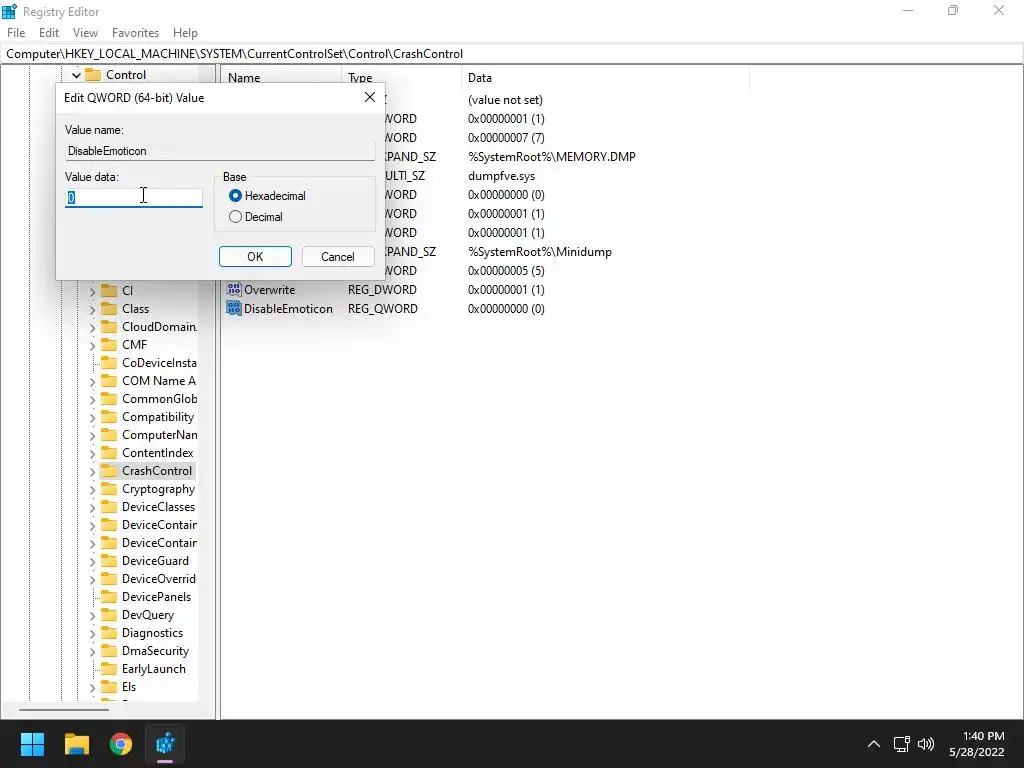Open Google Chrome from the taskbar

point(121,744)
